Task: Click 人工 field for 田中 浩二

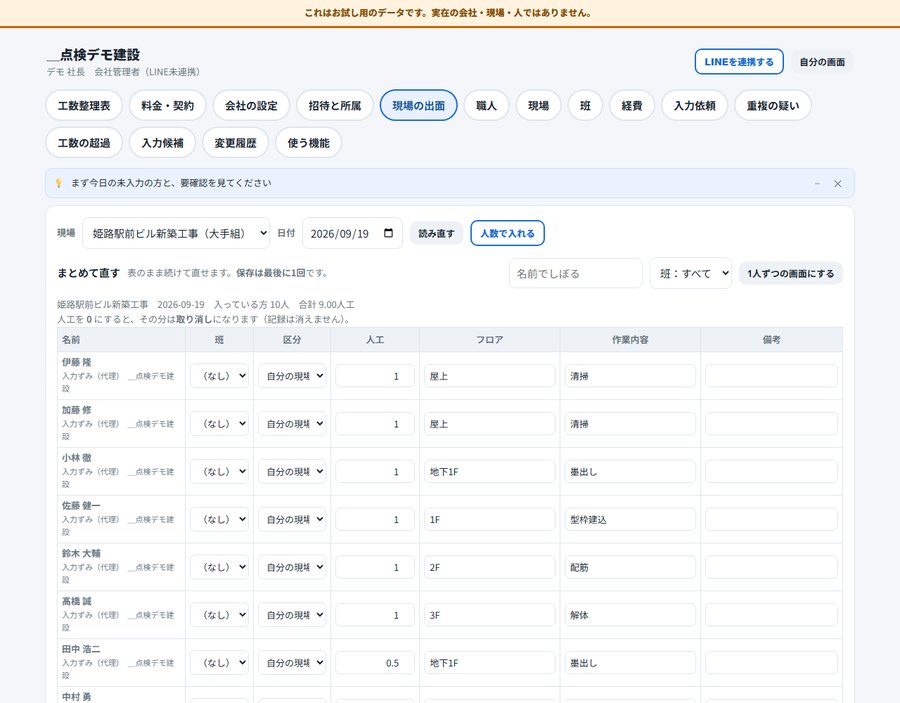Action: [x=375, y=663]
